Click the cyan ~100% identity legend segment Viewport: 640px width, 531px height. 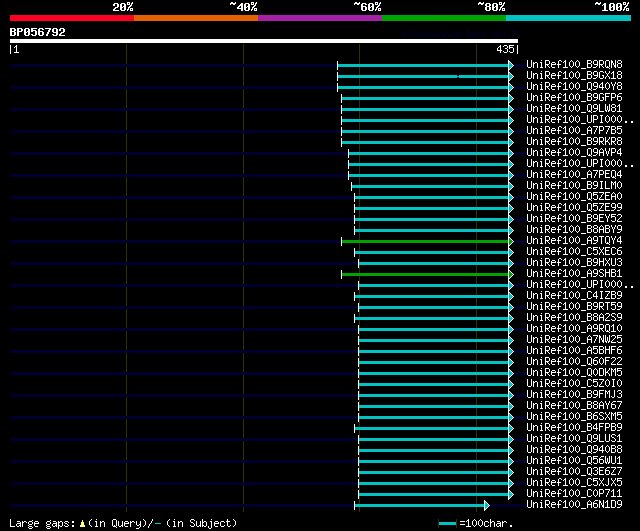click(x=569, y=18)
